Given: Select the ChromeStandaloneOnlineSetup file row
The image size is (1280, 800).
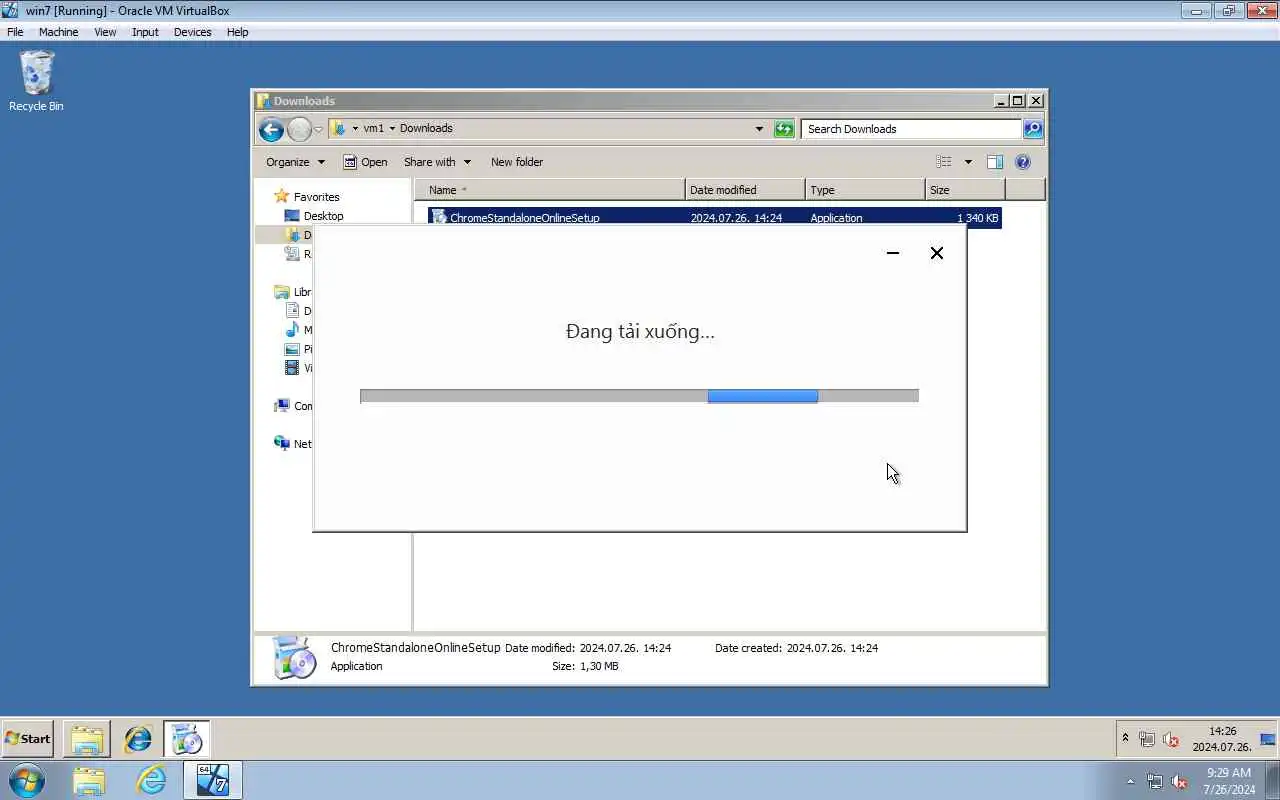Looking at the screenshot, I should [x=715, y=217].
